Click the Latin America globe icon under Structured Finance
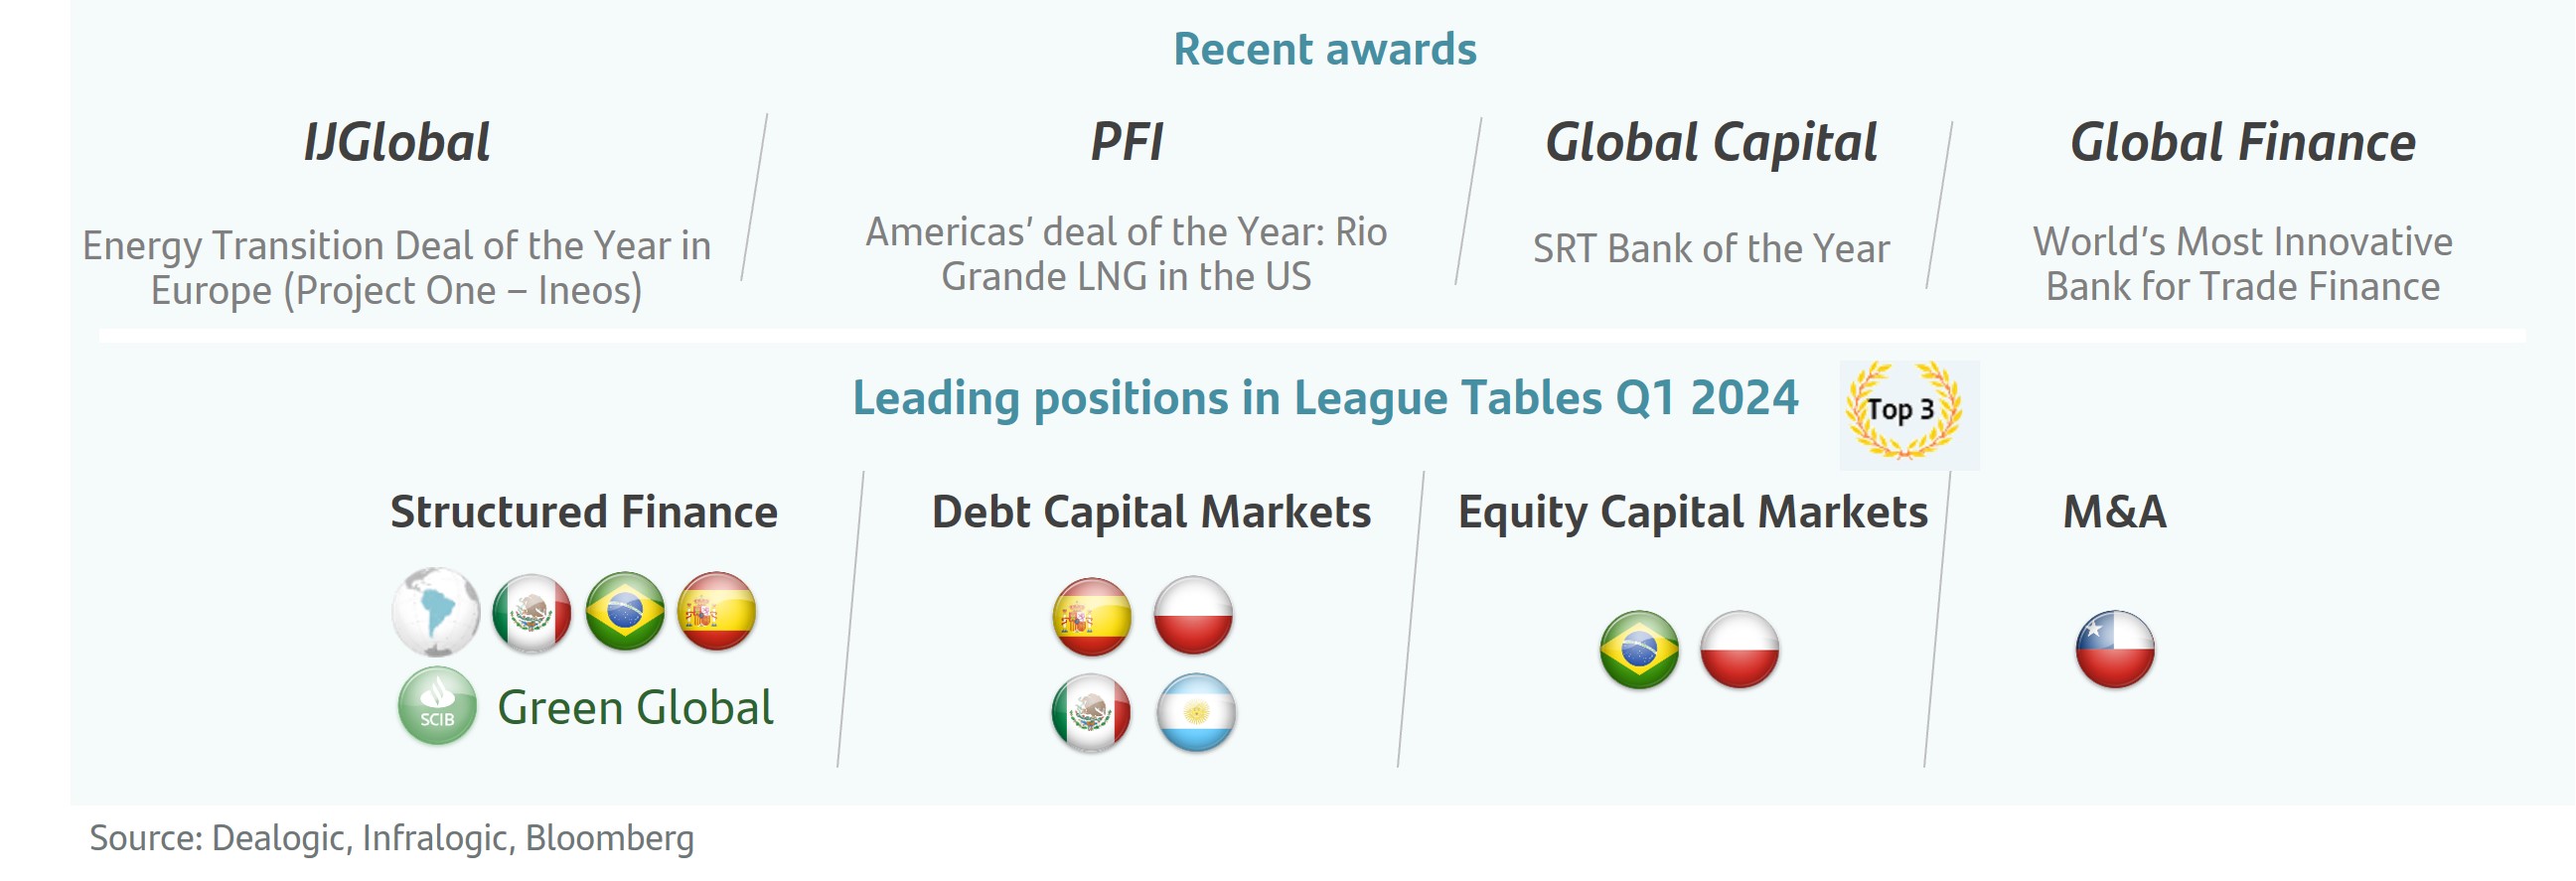2576x881 pixels. point(436,611)
